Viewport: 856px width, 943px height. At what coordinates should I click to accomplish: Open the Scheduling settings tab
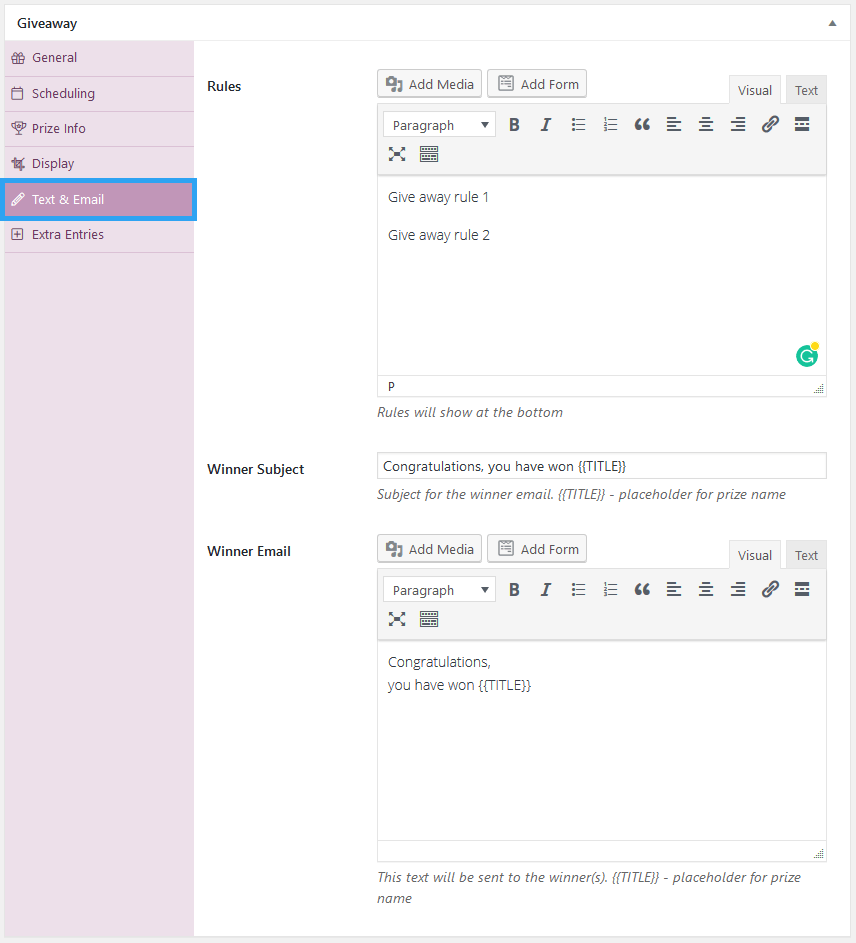(x=63, y=93)
